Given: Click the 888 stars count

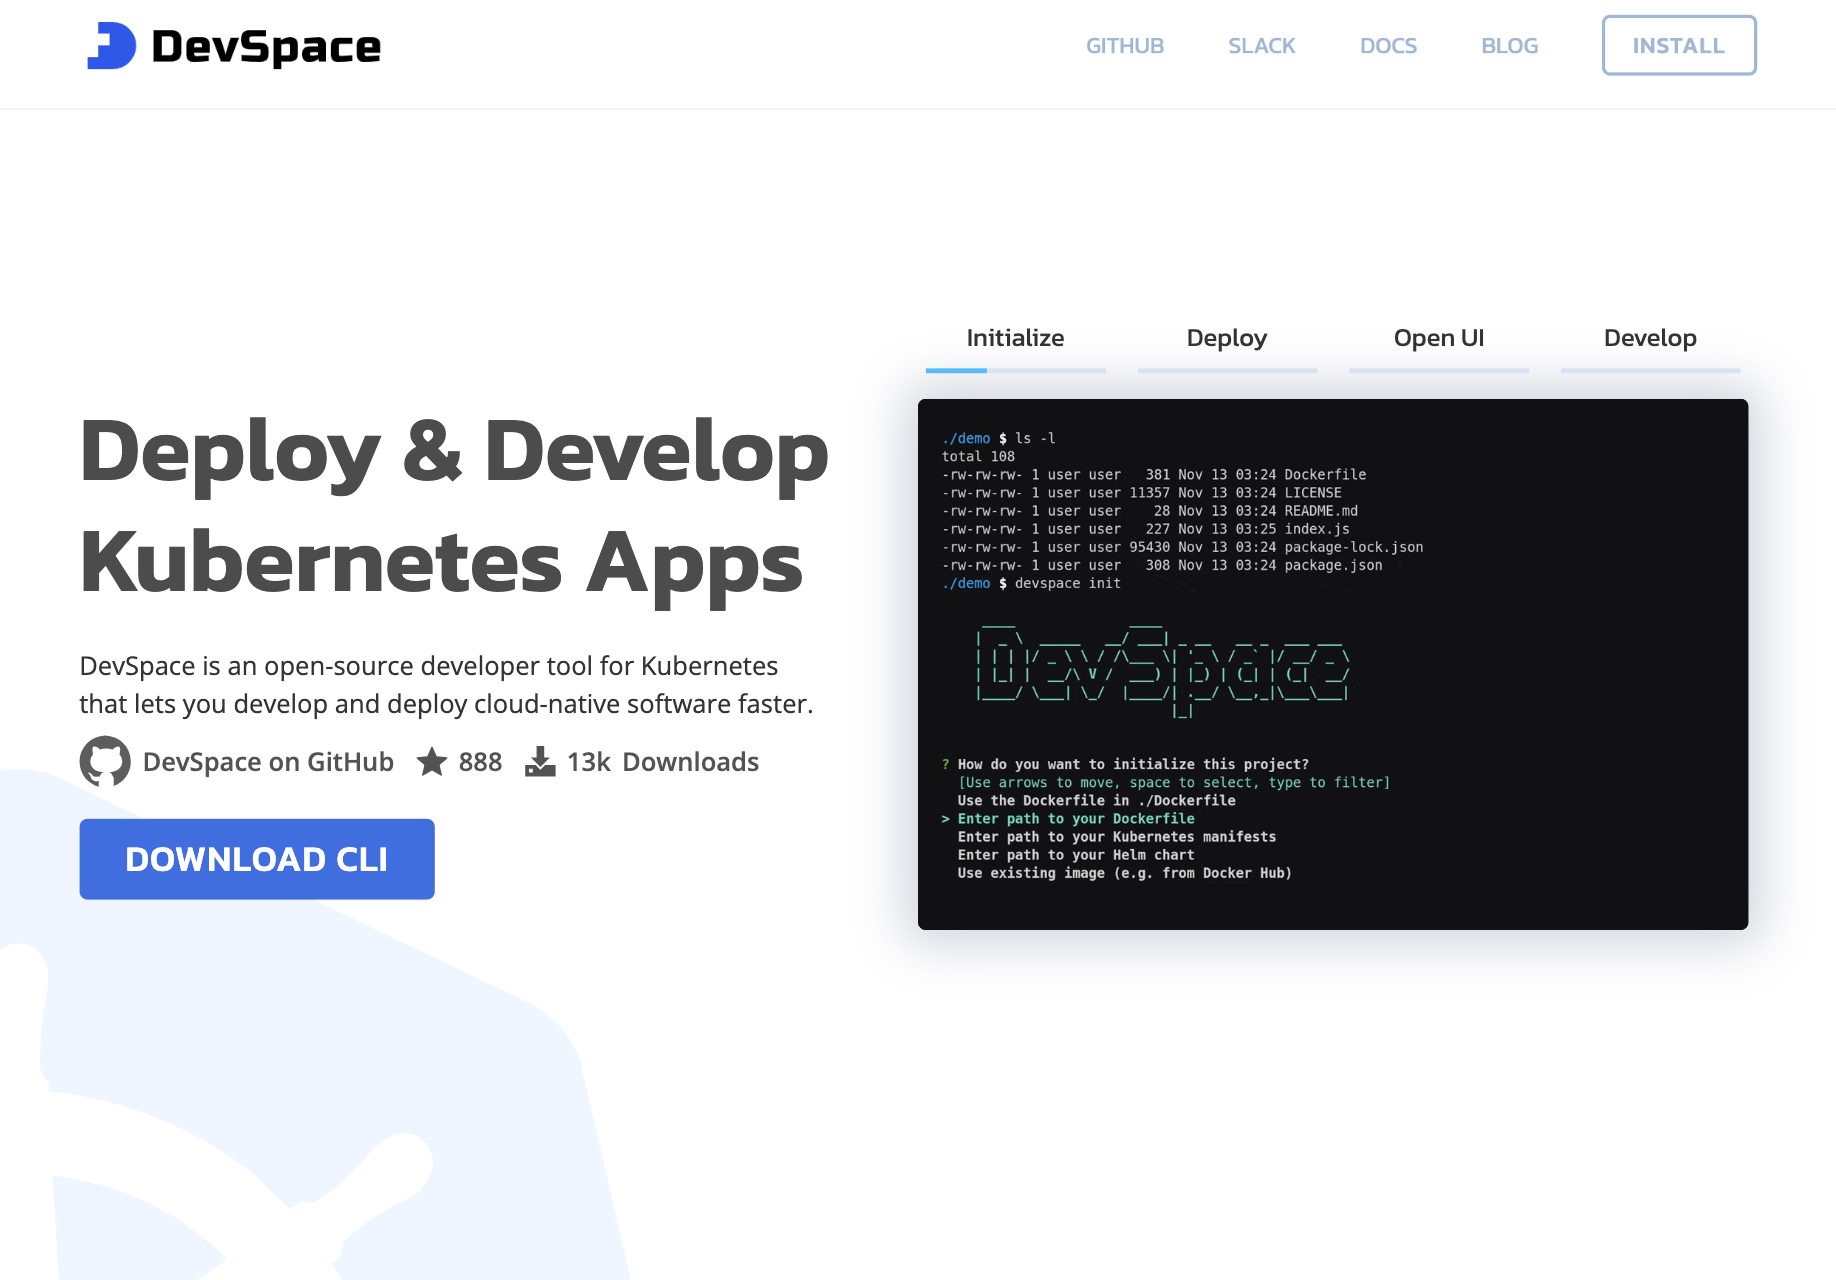Looking at the screenshot, I should [480, 762].
